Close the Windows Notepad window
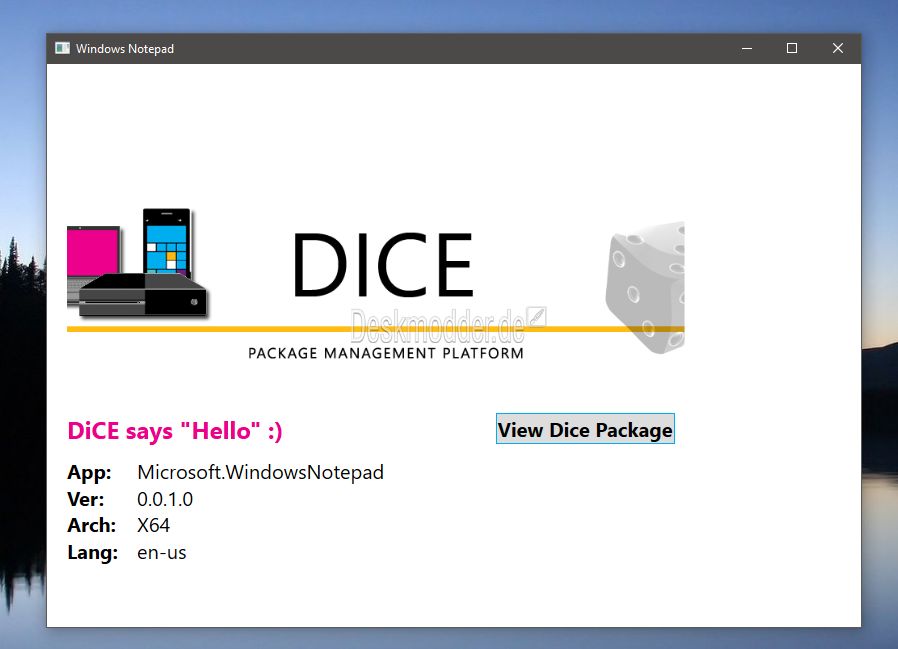 [x=838, y=49]
